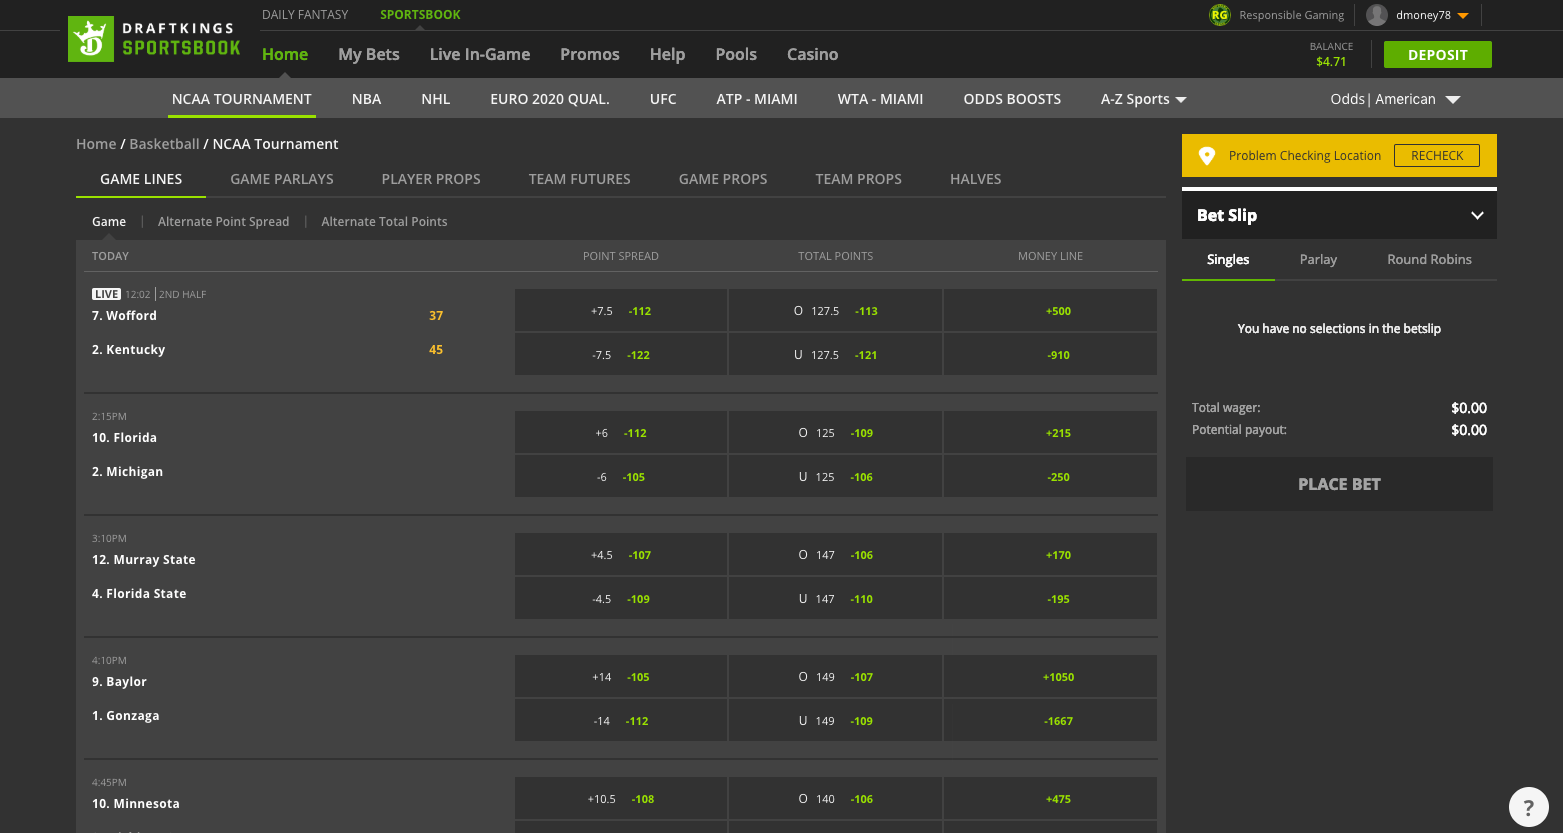The height and width of the screenshot is (833, 1563).
Task: Switch to GAME PARLAYS tab
Action: click(282, 179)
